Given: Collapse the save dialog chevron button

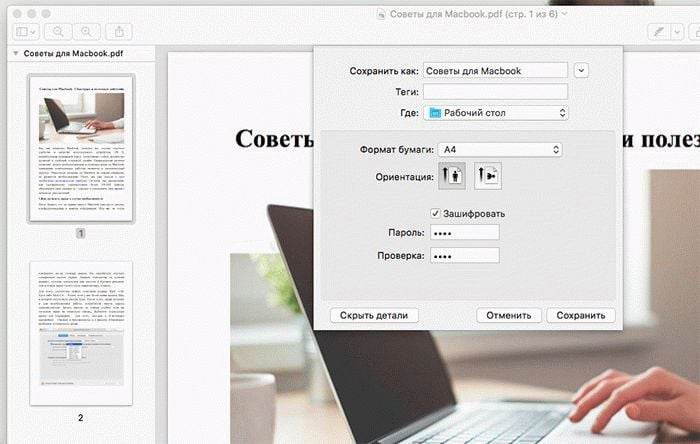Looking at the screenshot, I should click(581, 71).
